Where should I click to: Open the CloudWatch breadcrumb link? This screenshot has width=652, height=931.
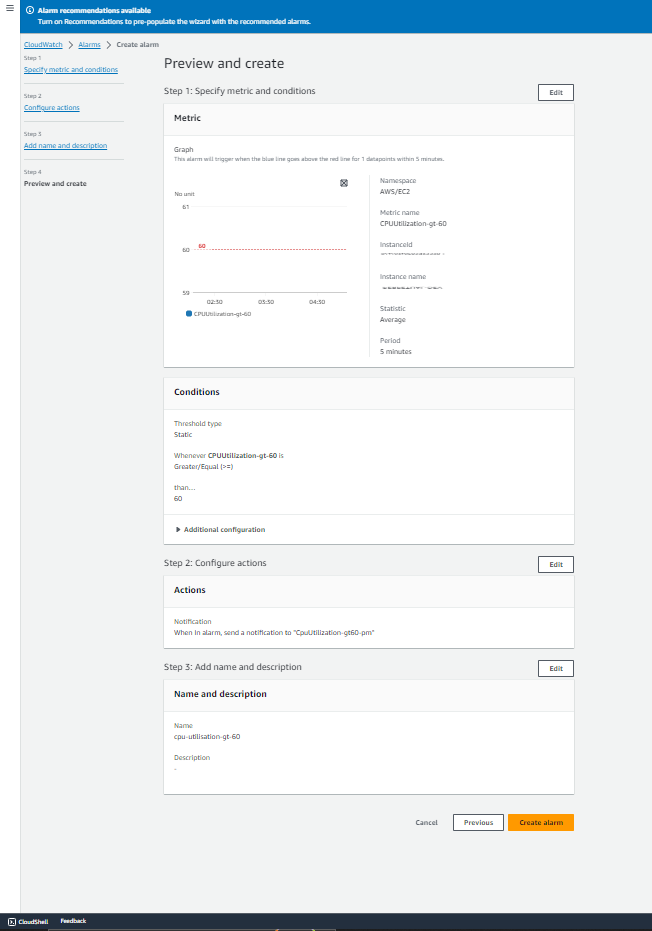click(43, 45)
